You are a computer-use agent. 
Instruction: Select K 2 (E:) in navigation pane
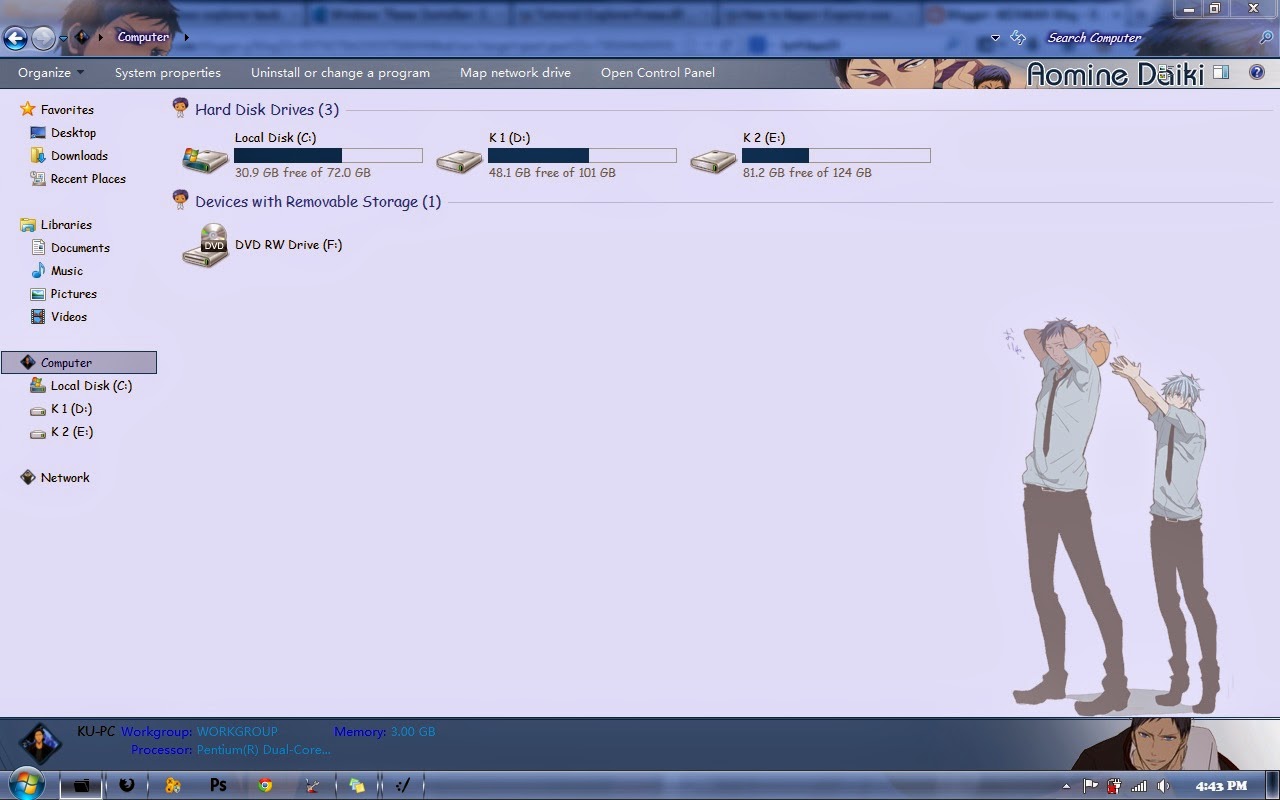72,432
